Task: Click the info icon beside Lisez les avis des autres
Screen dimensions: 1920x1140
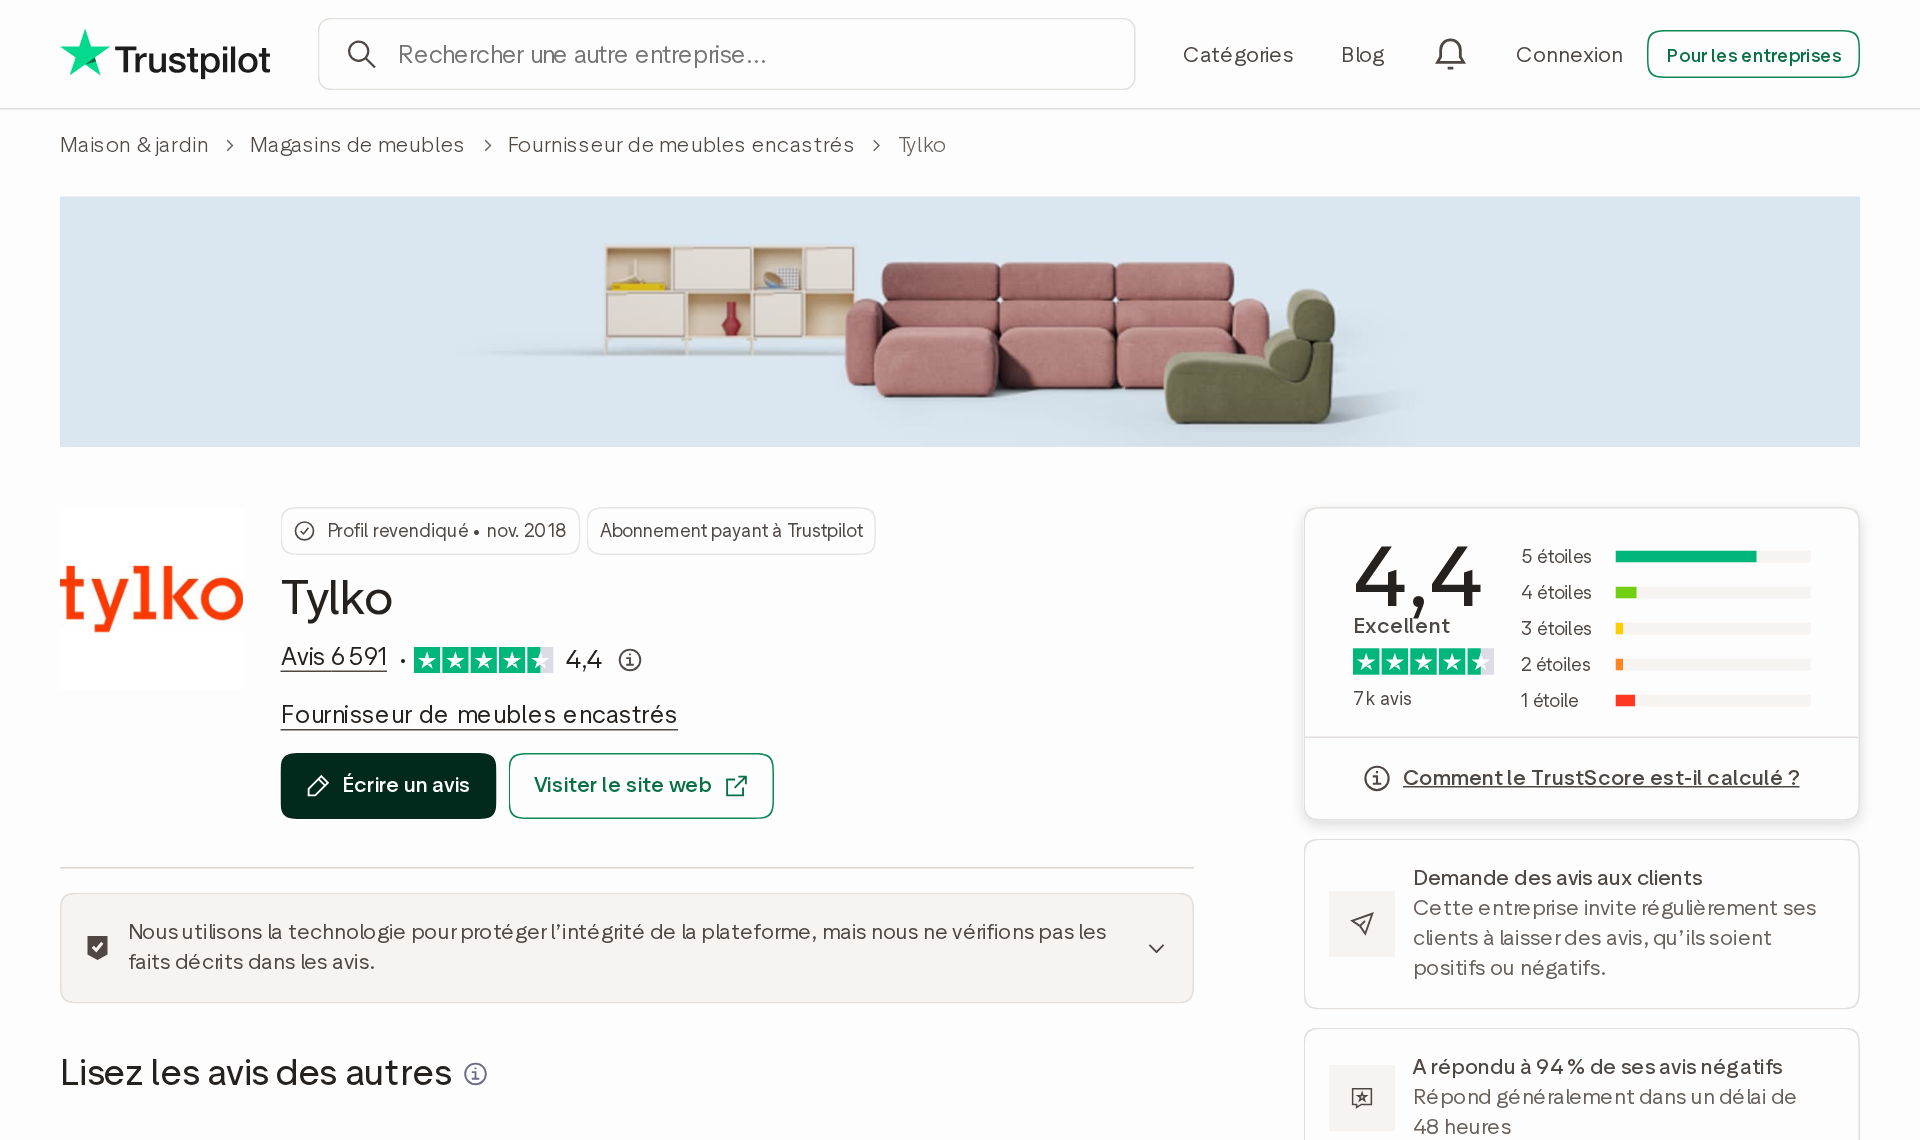Action: coord(476,1074)
